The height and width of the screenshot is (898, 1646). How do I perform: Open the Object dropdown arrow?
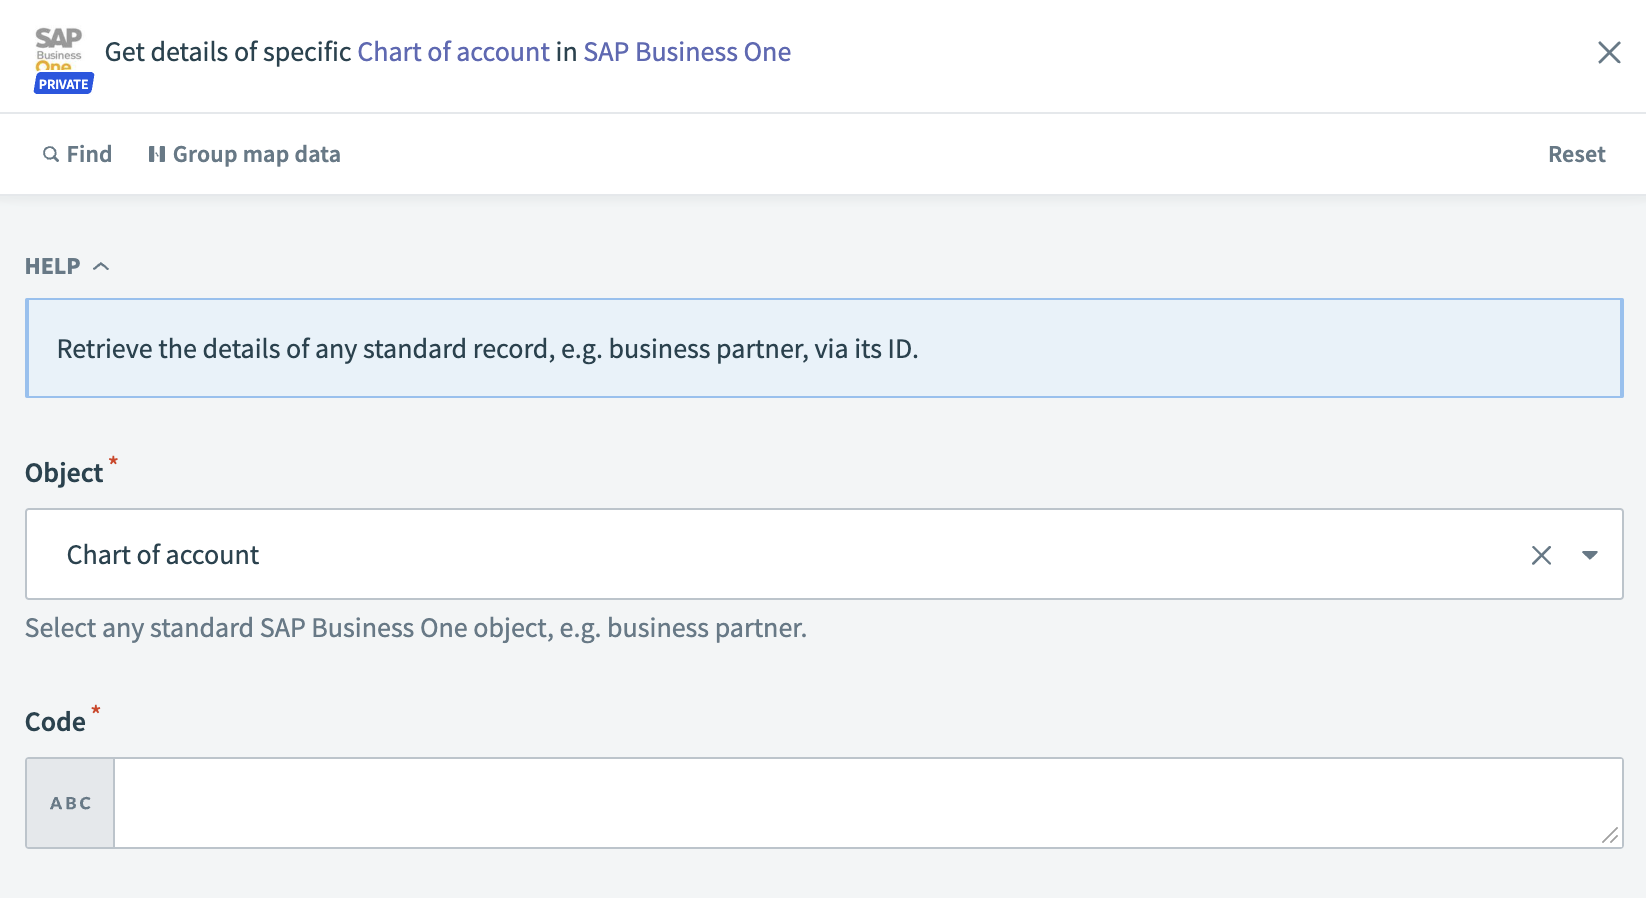1589,555
